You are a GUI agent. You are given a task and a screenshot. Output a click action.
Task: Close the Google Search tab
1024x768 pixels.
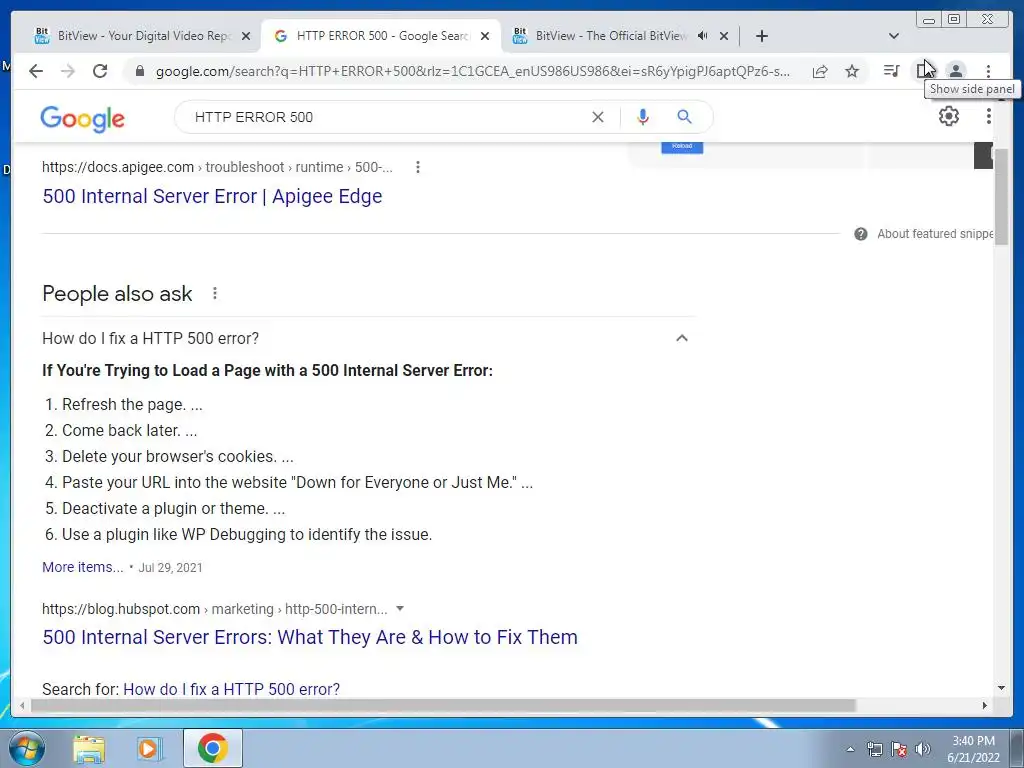485,36
